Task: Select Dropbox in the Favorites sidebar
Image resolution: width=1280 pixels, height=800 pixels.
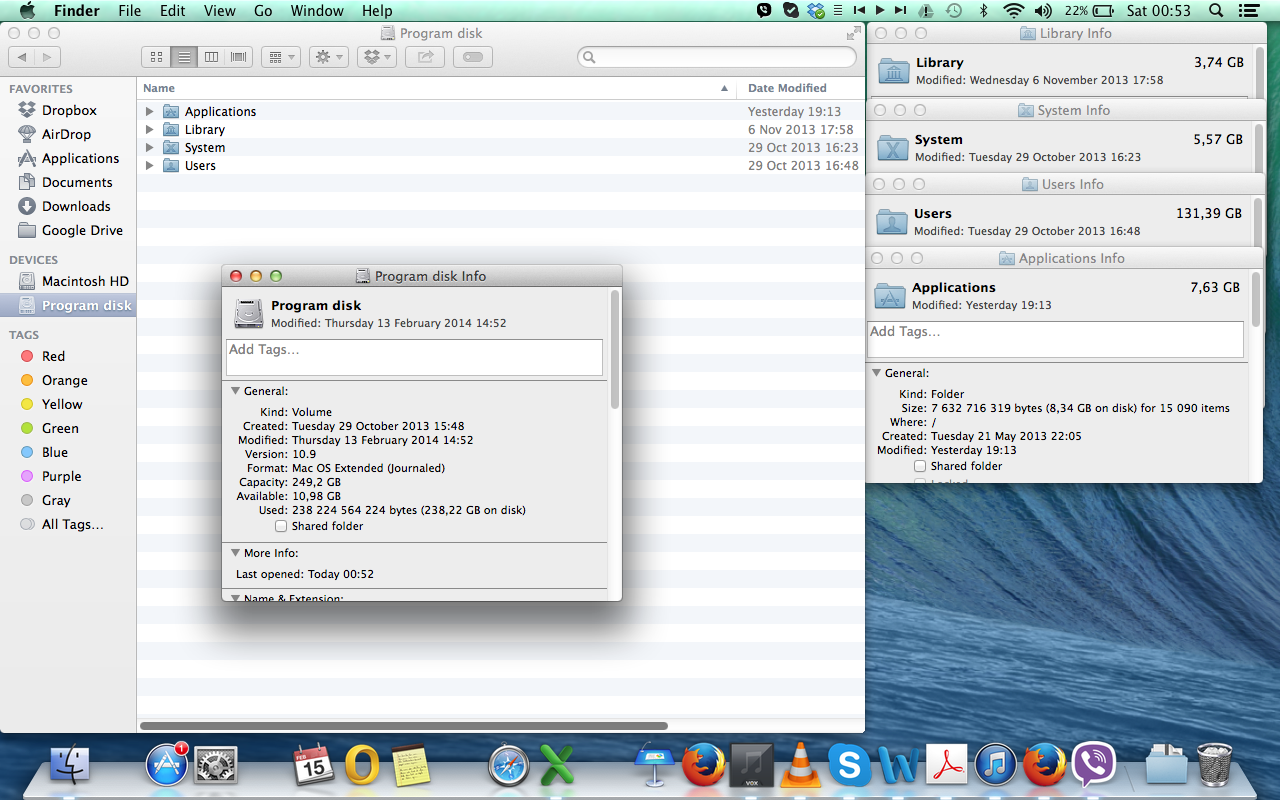Action: [69, 110]
